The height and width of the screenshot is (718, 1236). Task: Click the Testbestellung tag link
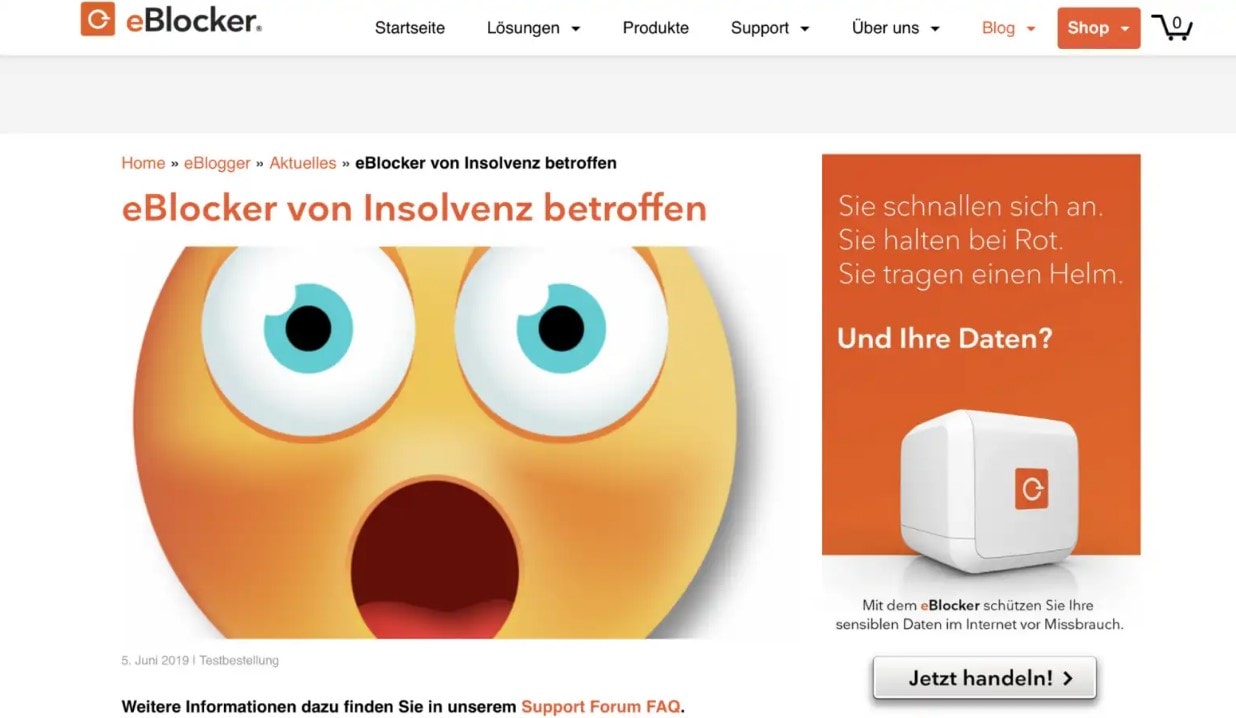[239, 660]
